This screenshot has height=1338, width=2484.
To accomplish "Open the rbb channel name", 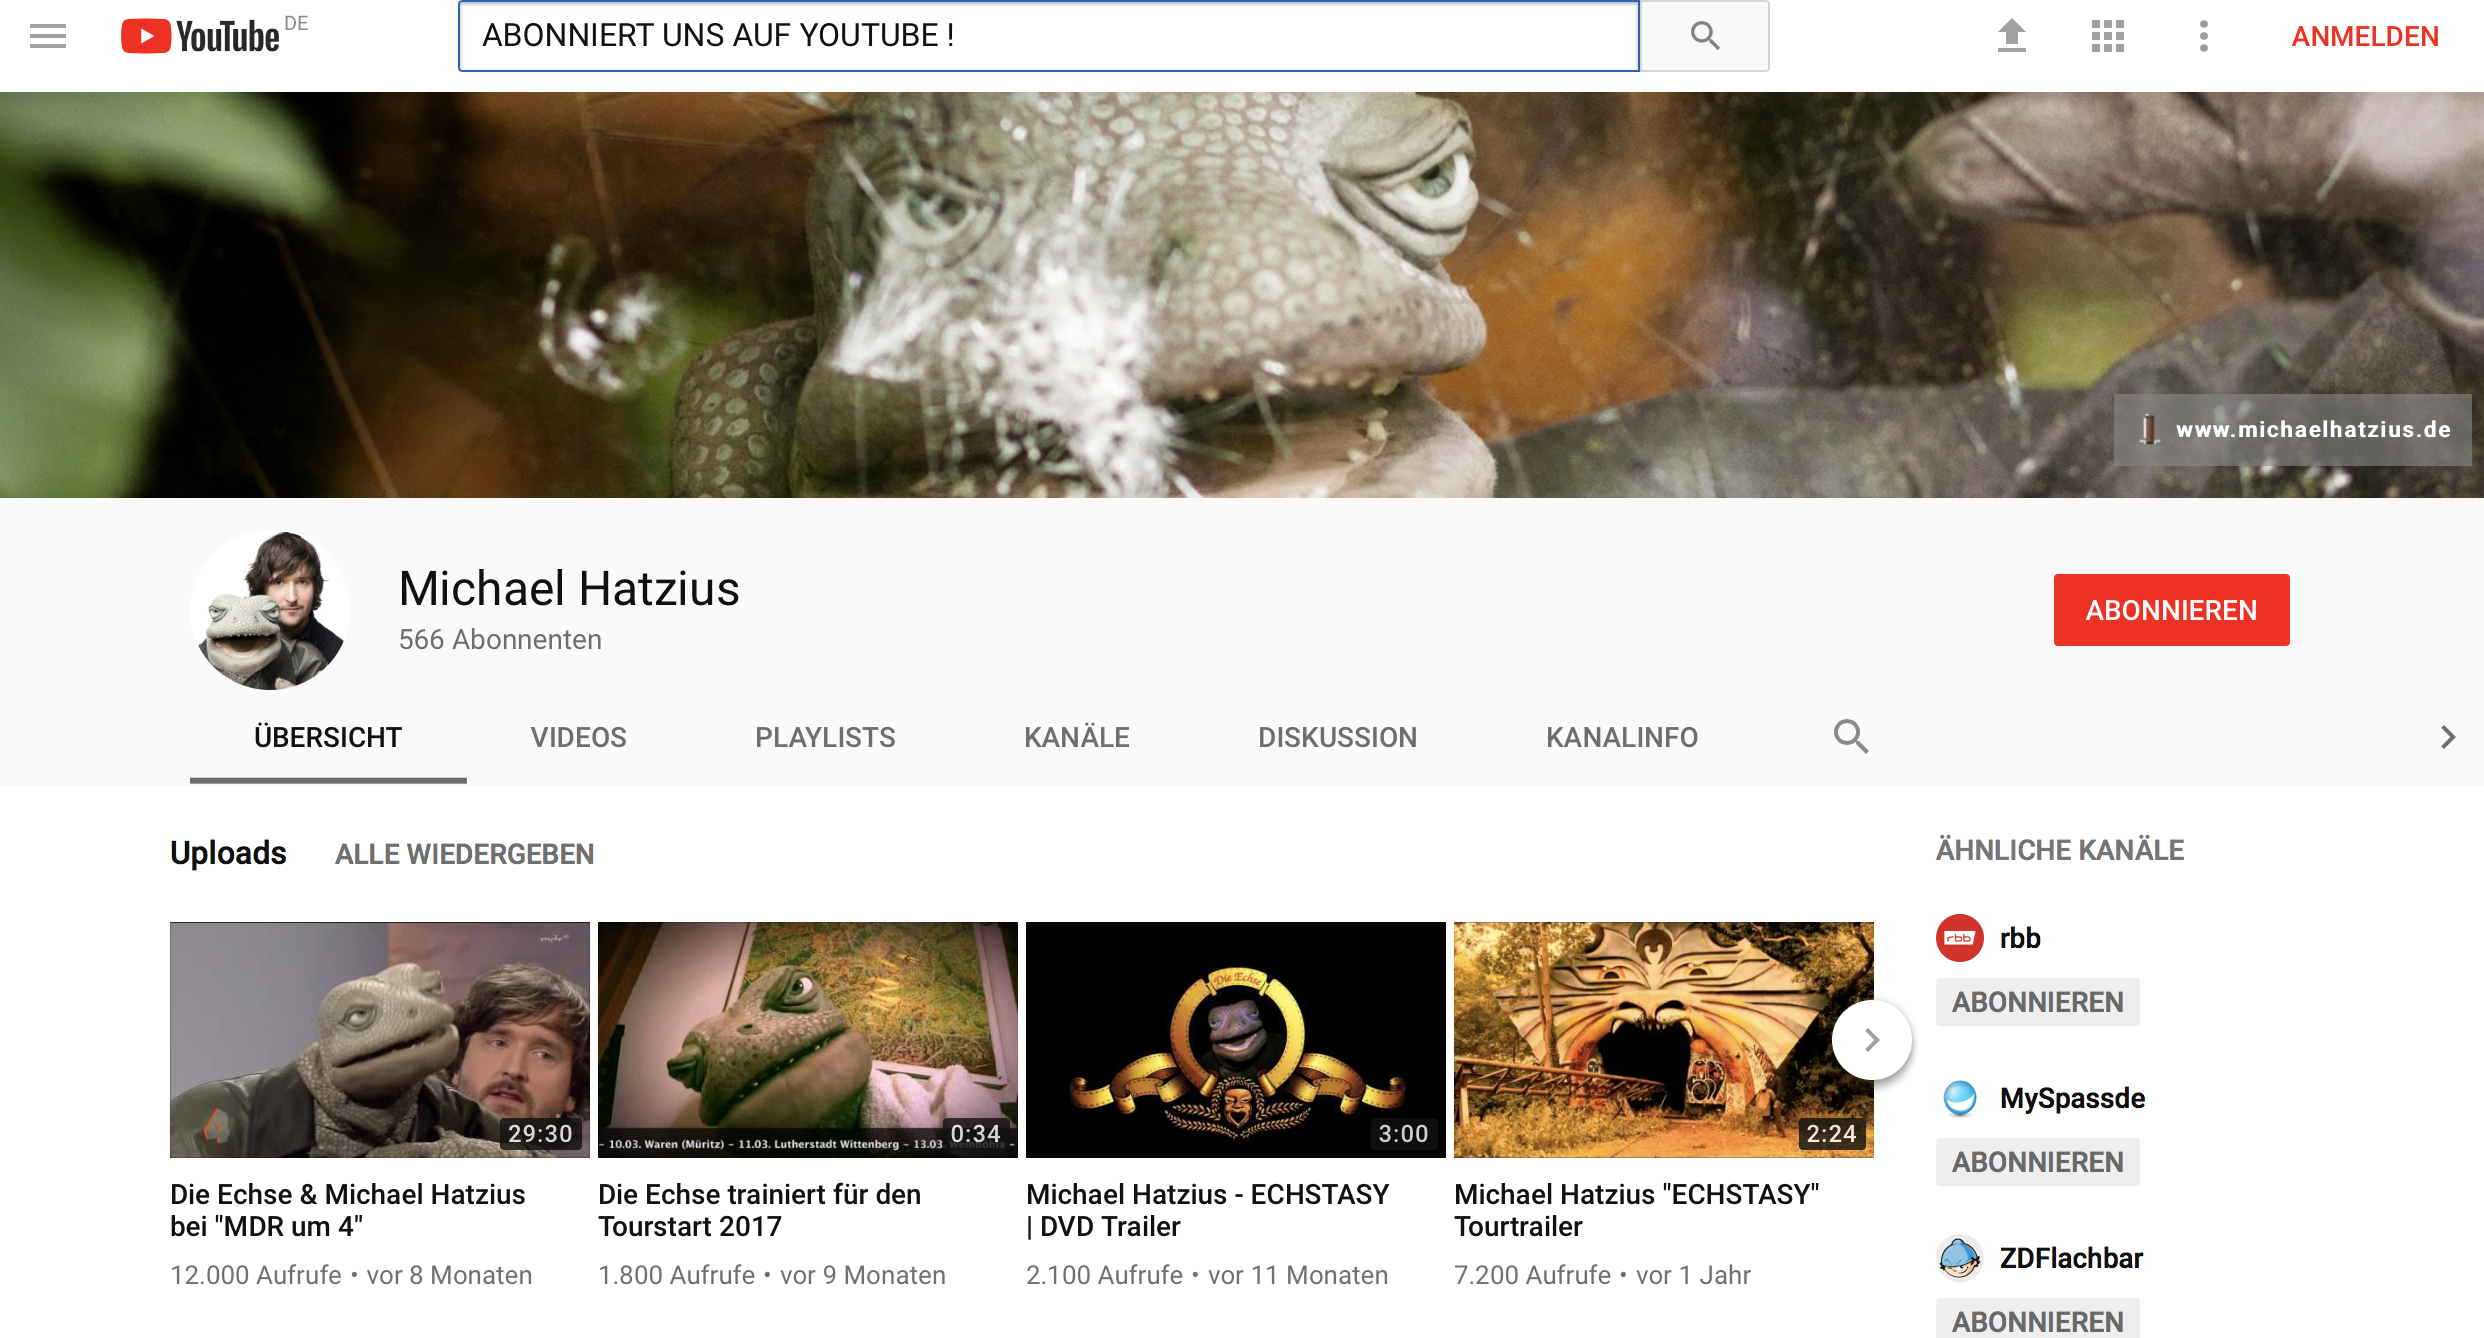I will (x=2019, y=938).
